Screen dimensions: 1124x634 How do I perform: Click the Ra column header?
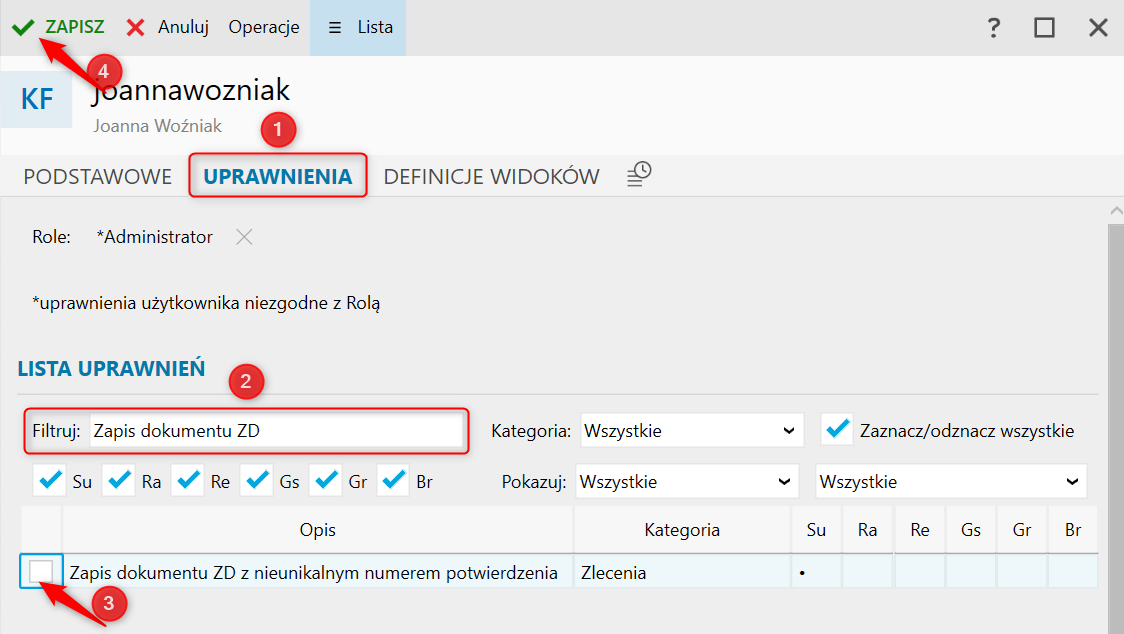(x=867, y=530)
